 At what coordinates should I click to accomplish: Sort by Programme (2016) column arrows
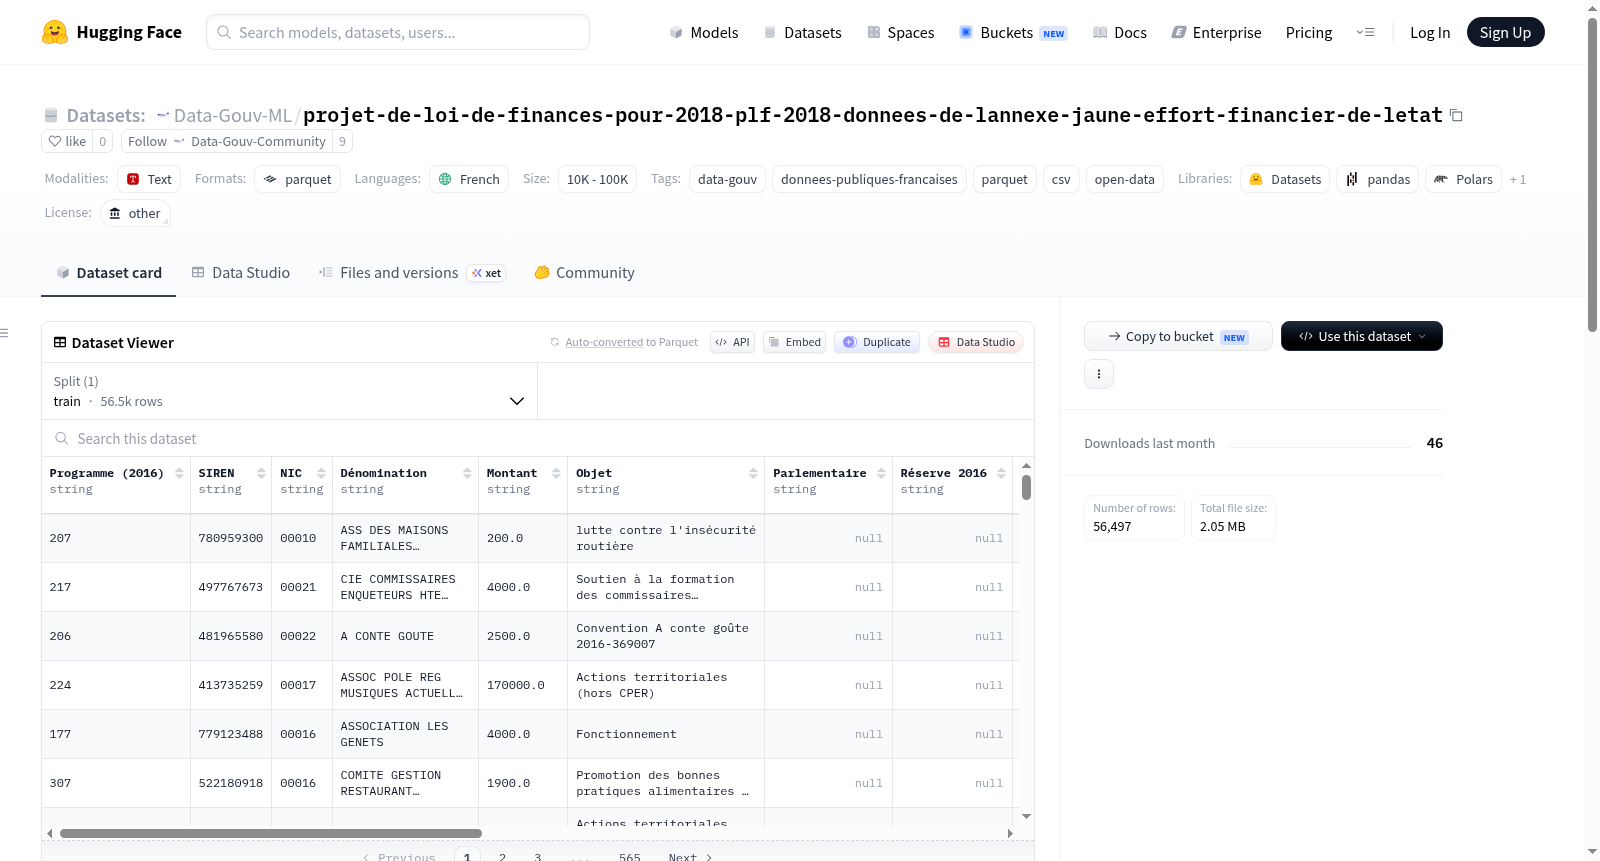pyautogui.click(x=179, y=473)
